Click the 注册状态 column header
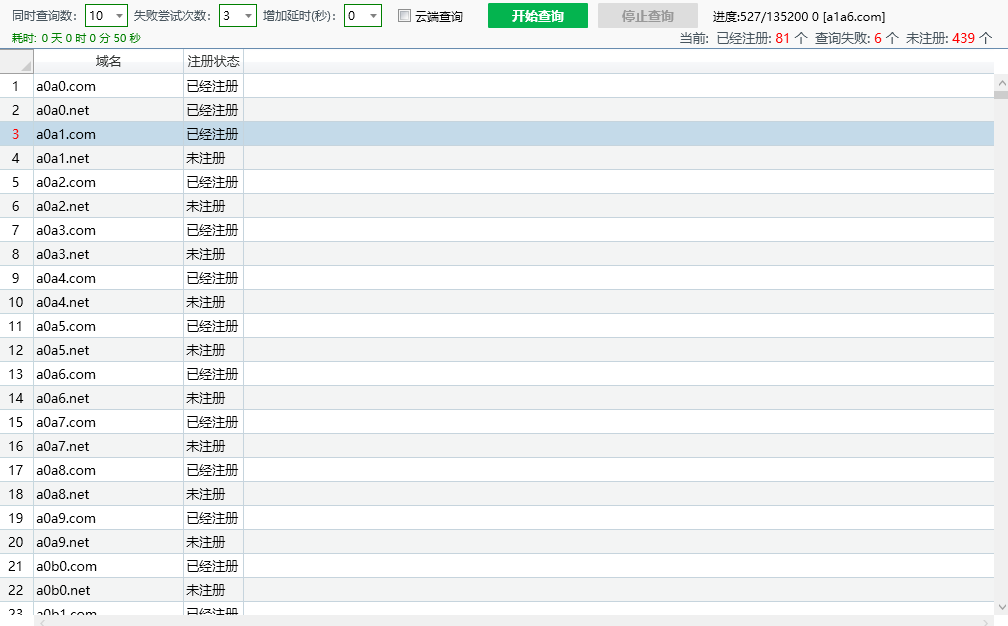This screenshot has height=626, width=1008. [213, 62]
